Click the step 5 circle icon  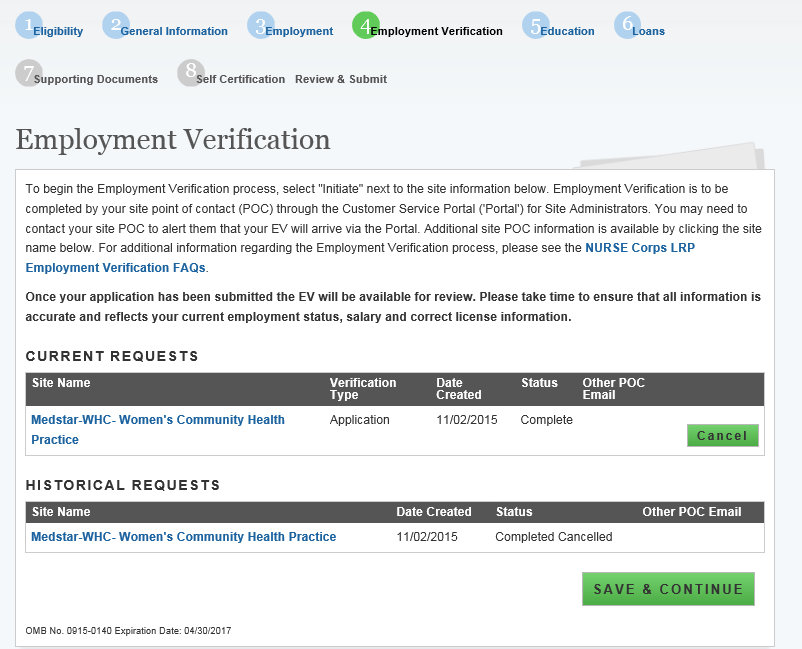tap(535, 25)
